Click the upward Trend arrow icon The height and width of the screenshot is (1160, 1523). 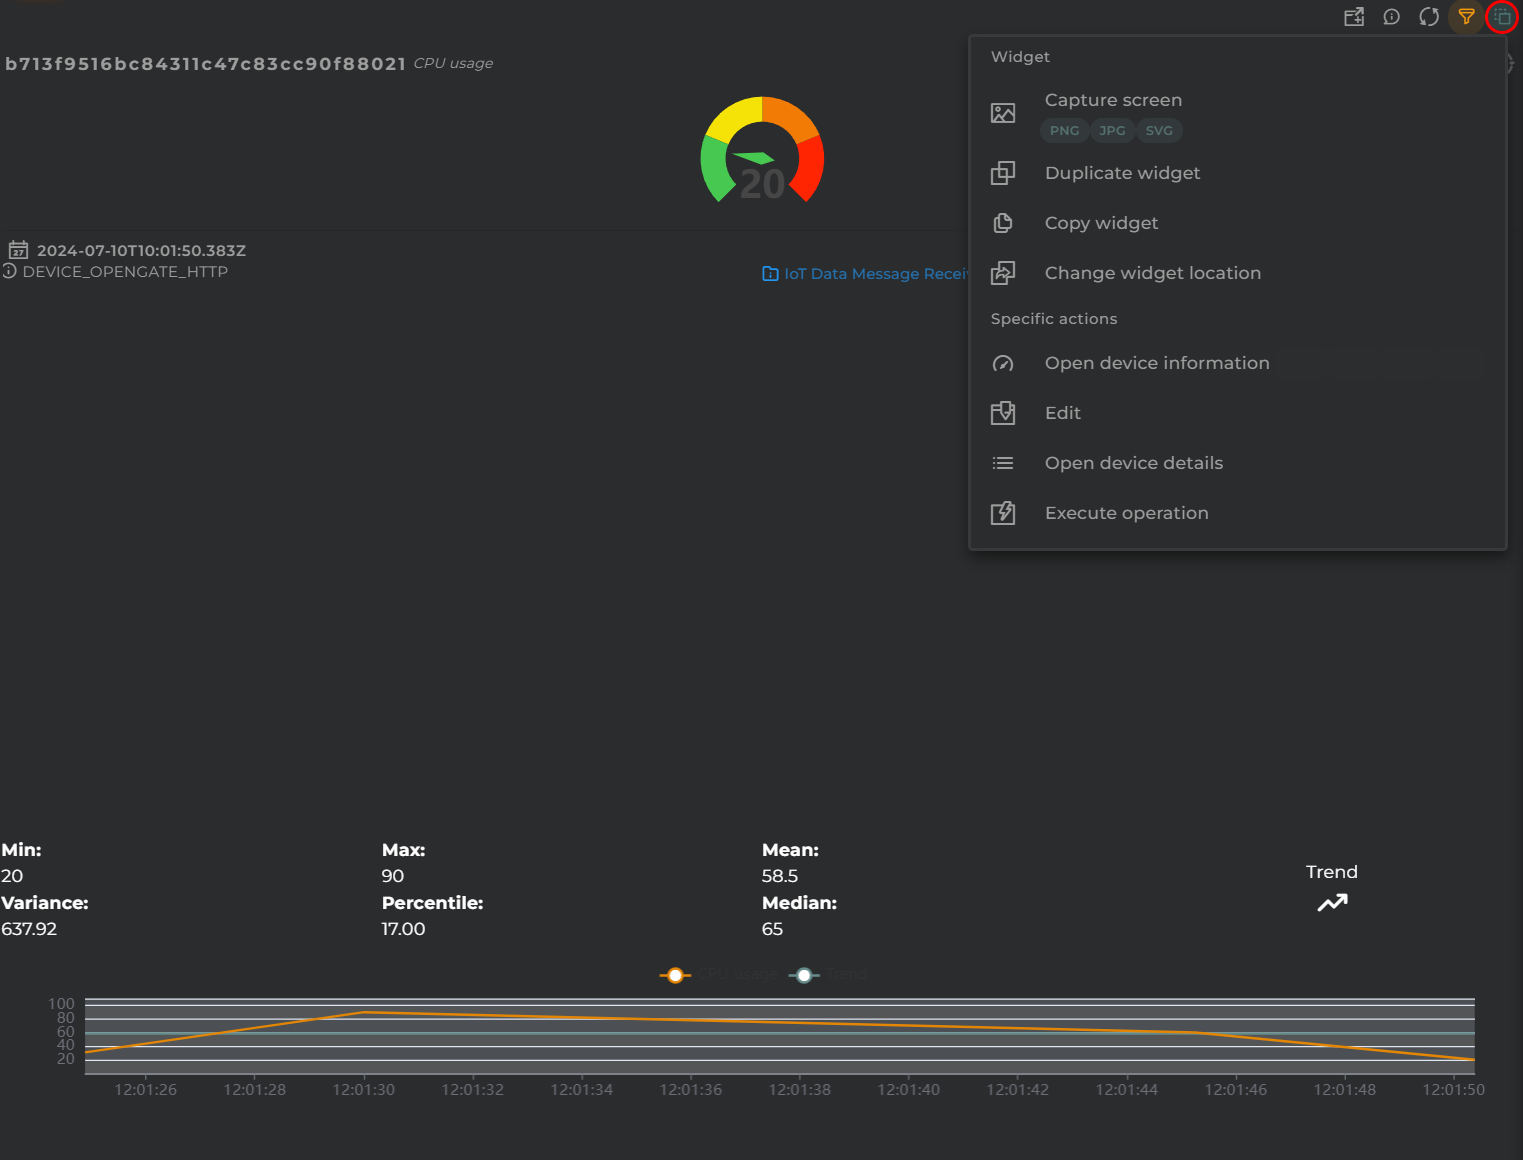coord(1332,903)
